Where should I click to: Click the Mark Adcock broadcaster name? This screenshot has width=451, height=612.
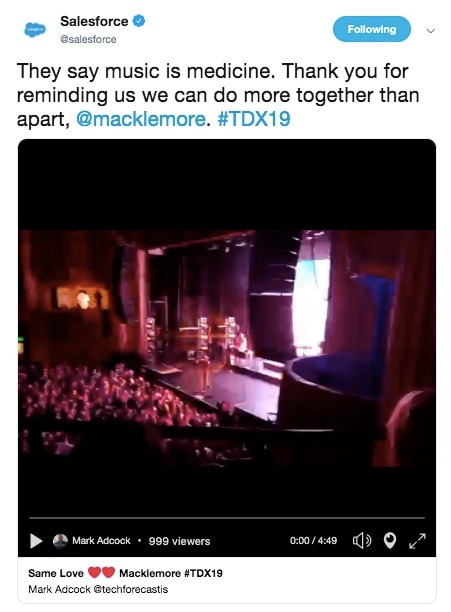coord(101,541)
